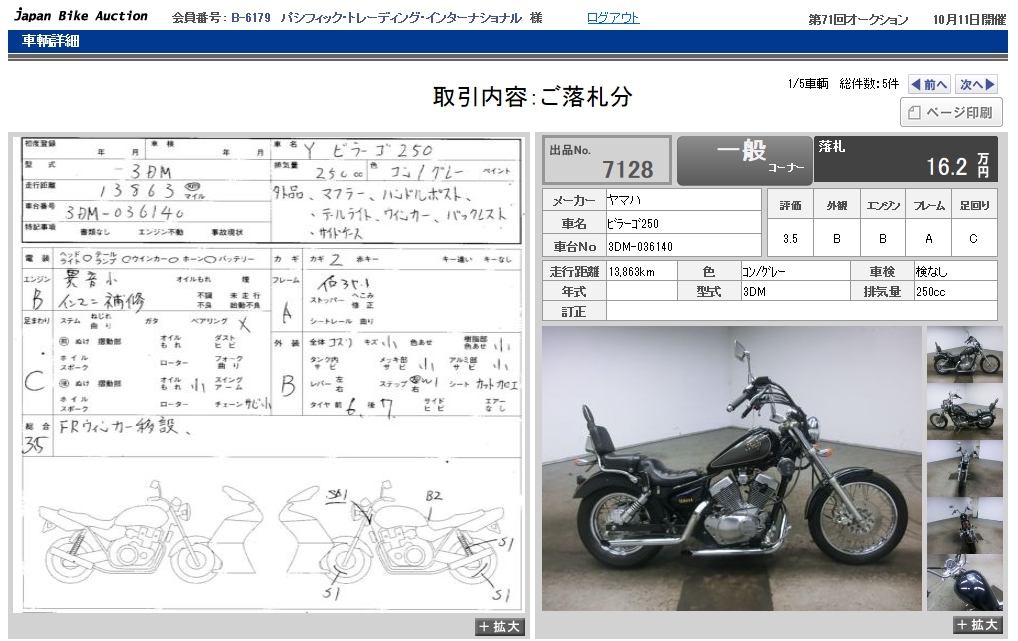Click the overall rating value 3.5
Viewport: 1018px width, 641px height.
click(790, 238)
